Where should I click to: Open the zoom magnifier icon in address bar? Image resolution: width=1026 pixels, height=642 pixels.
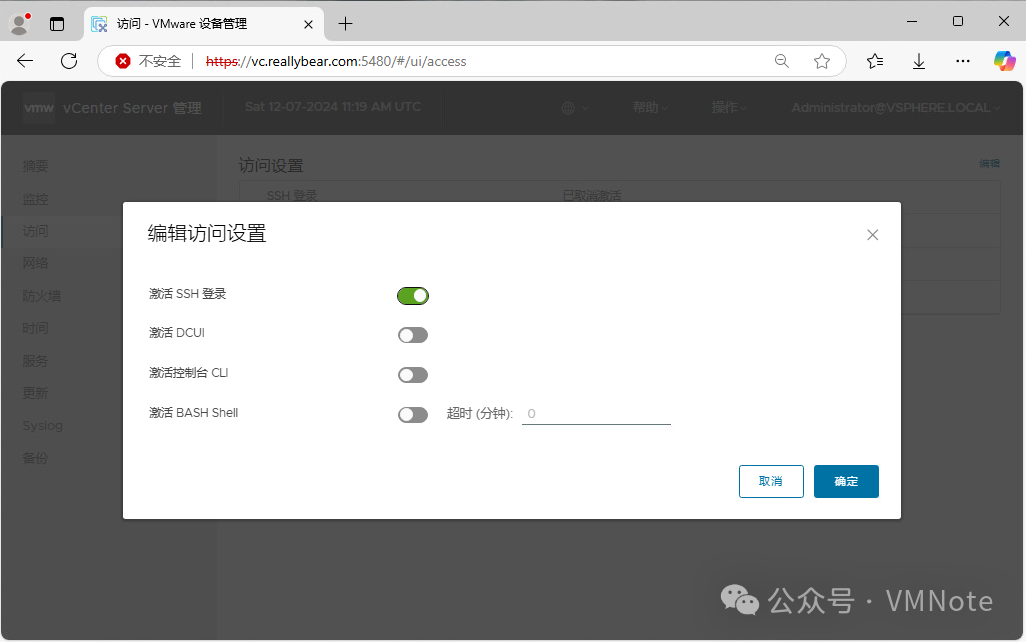[x=781, y=61]
